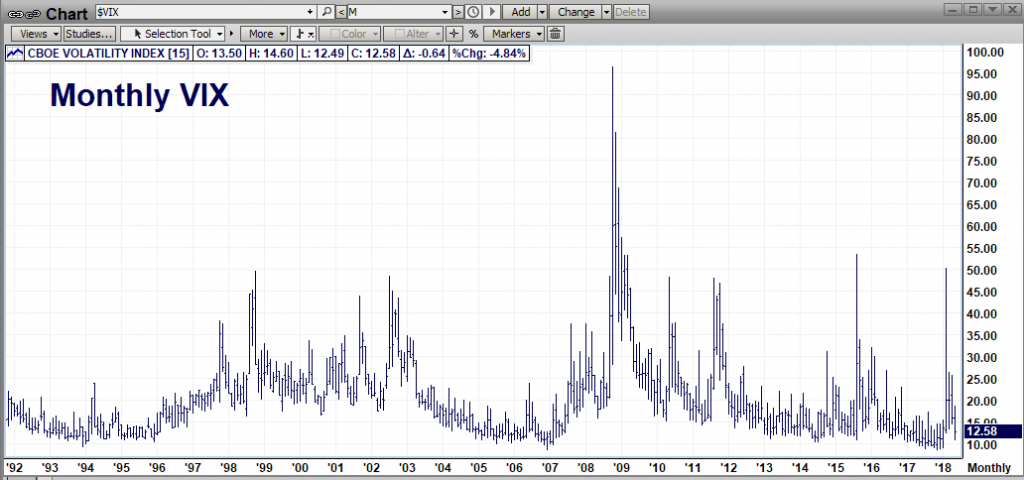Open the symbol search magnifier icon

(327, 12)
